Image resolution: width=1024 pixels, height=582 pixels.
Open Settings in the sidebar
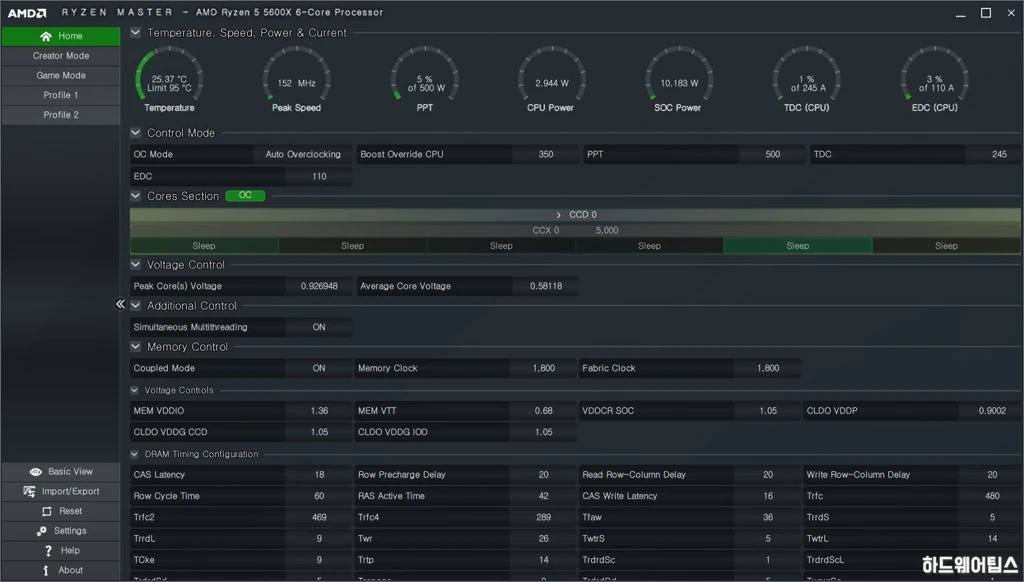coord(61,530)
